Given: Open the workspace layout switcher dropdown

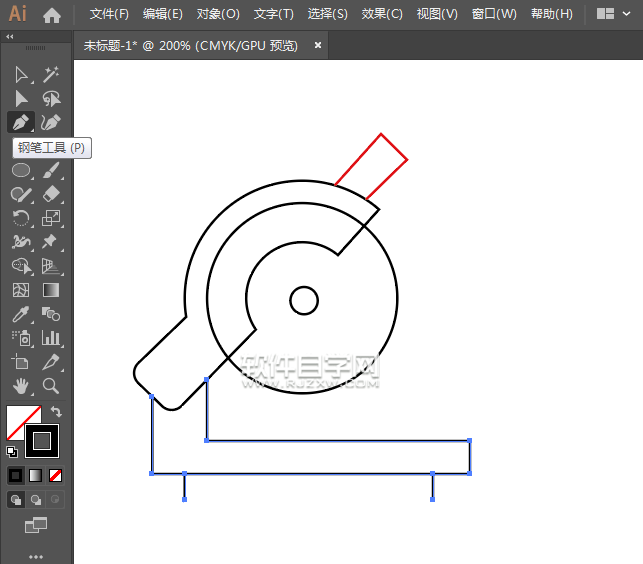Looking at the screenshot, I should coord(613,14).
